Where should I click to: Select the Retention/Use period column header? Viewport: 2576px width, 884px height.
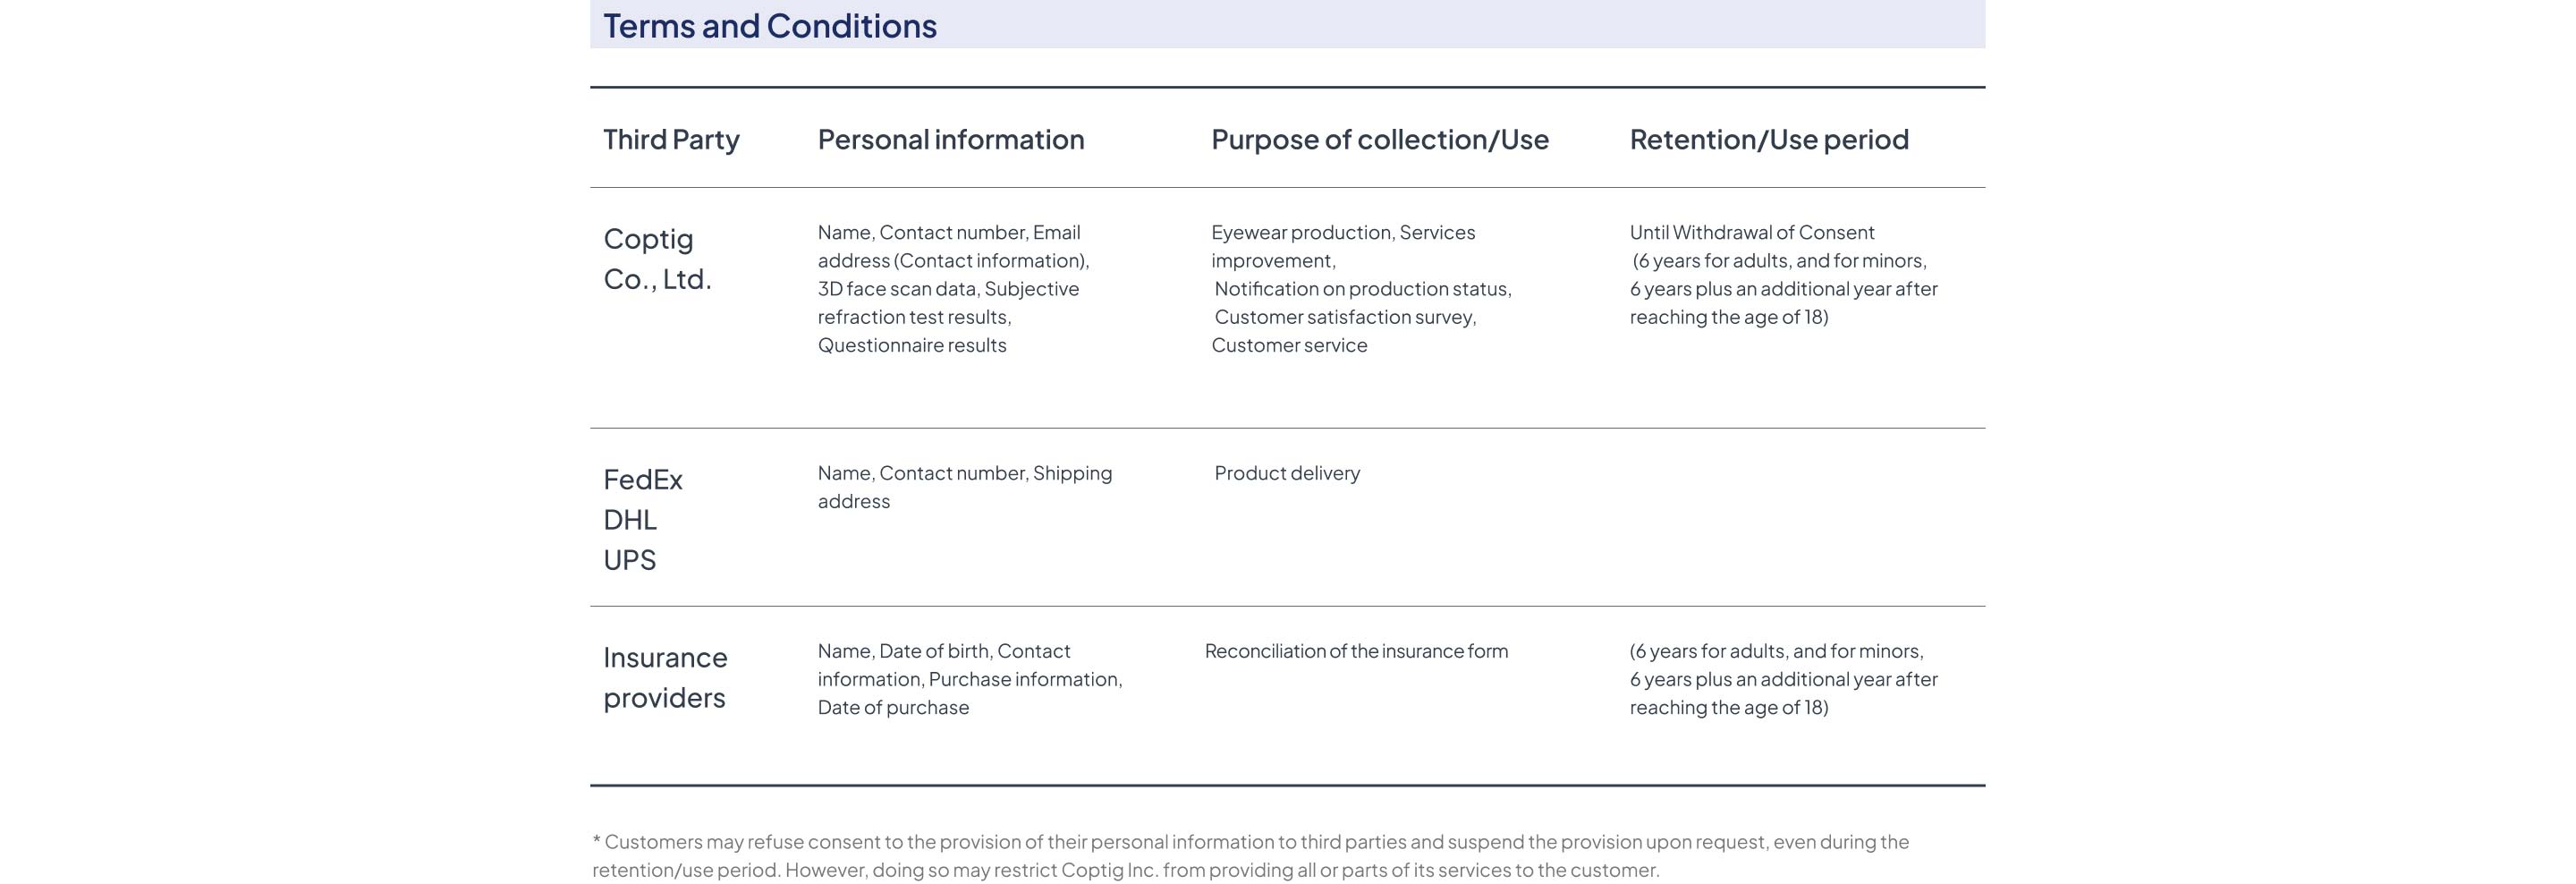coord(1768,139)
